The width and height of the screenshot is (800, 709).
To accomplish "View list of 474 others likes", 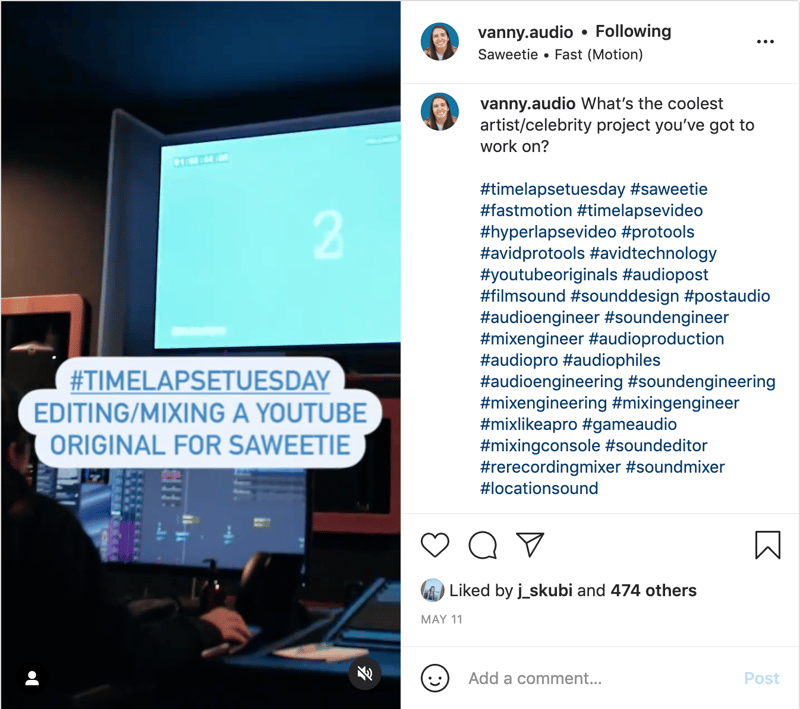I will pos(653,590).
